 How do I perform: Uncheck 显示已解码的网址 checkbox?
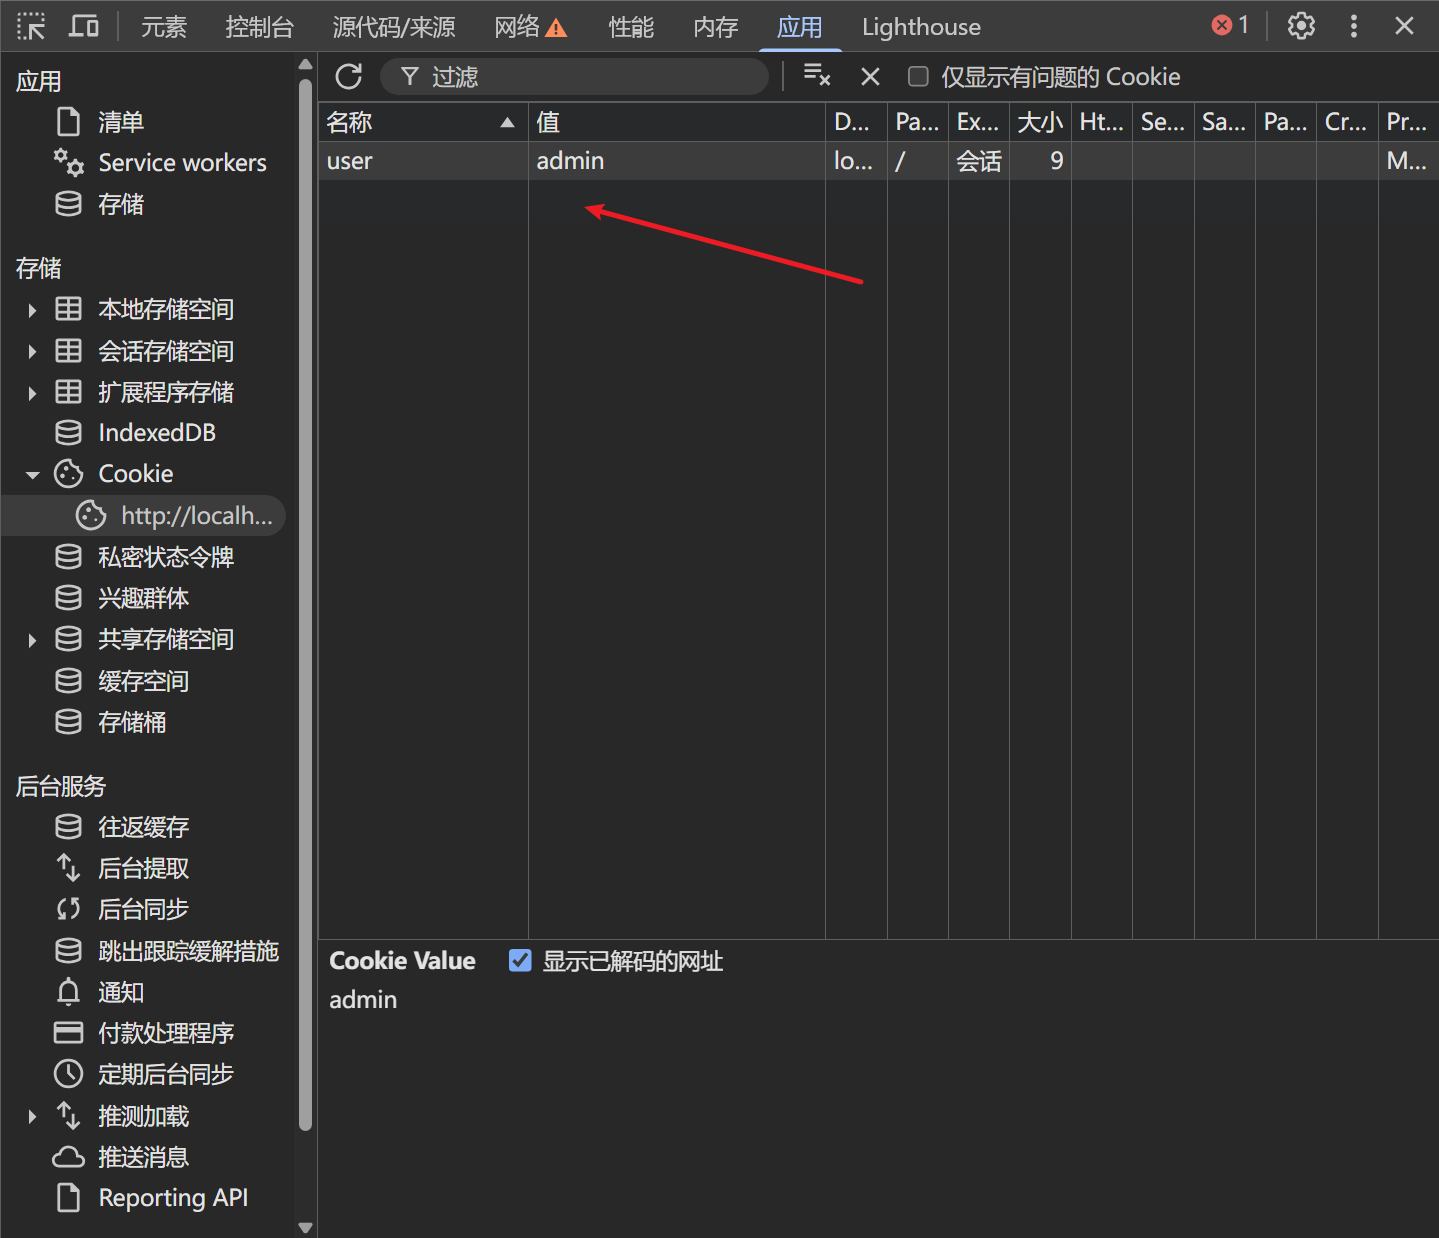520,961
